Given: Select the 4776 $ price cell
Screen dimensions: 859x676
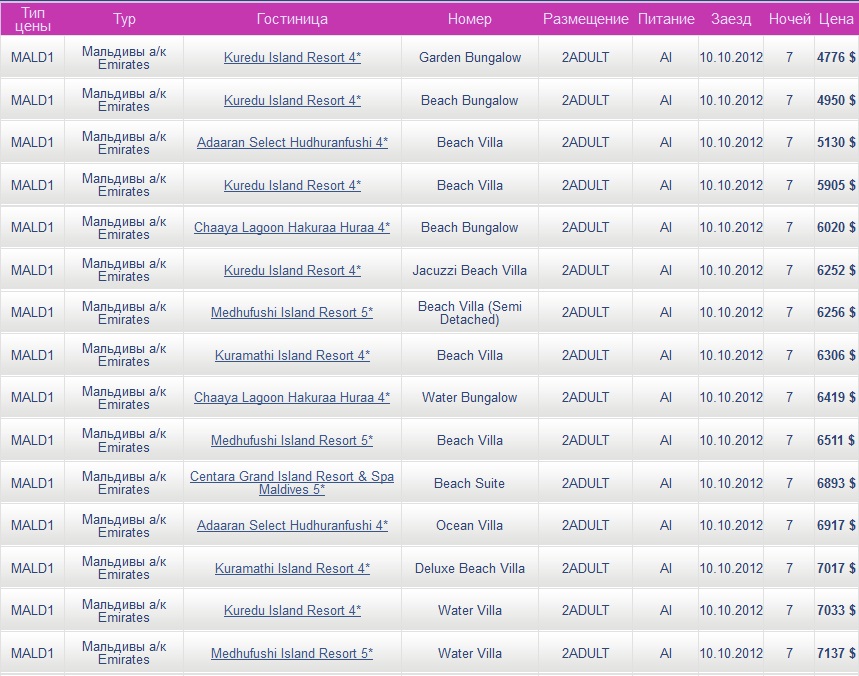Looking at the screenshot, I should [836, 58].
